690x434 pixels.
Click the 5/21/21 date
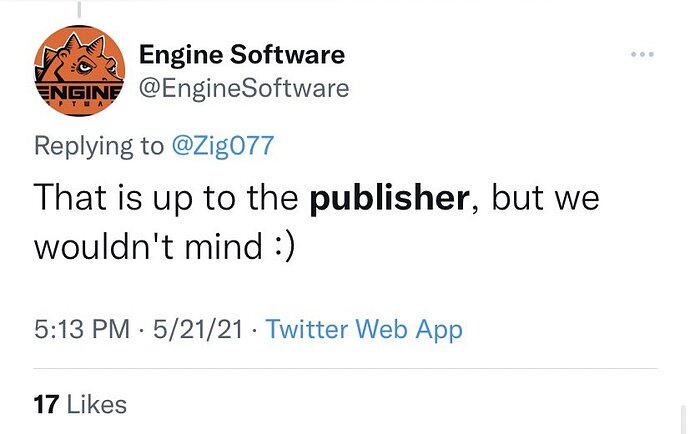(198, 329)
